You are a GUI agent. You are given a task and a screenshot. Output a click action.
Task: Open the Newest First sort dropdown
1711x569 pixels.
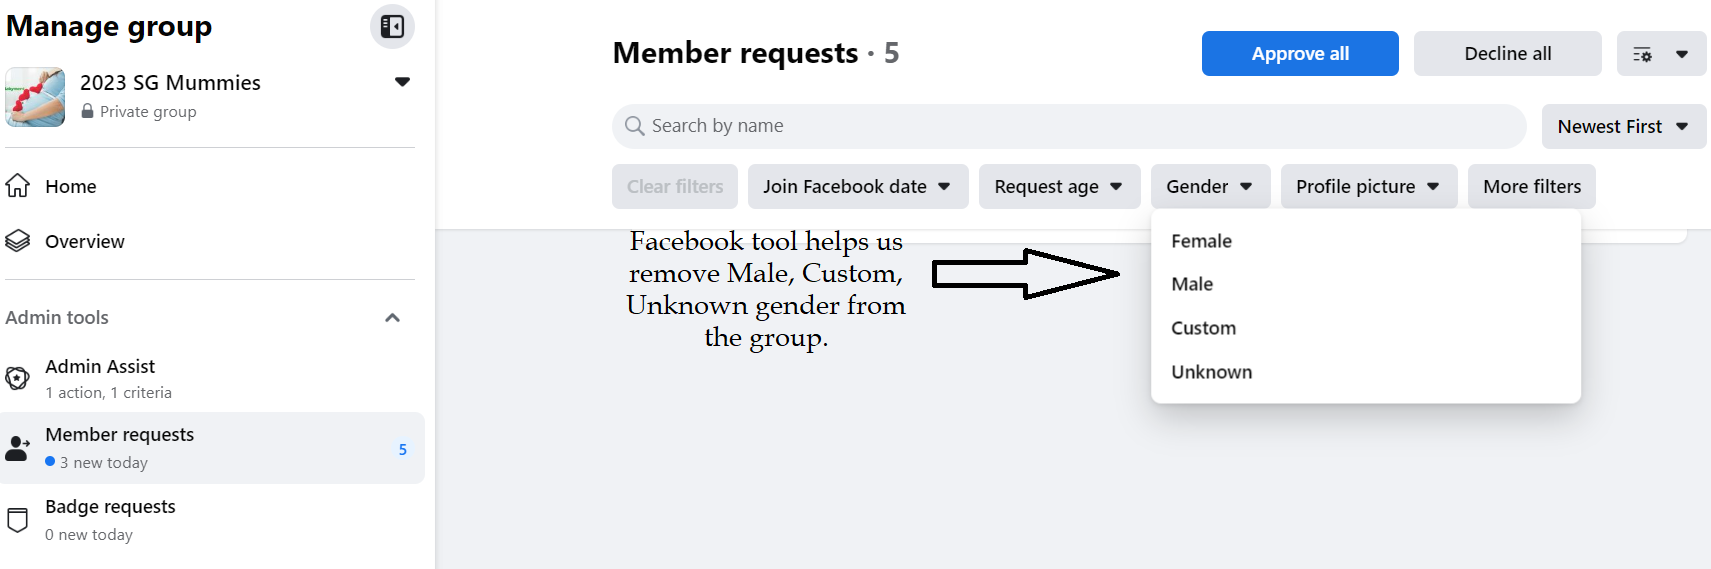point(1623,127)
